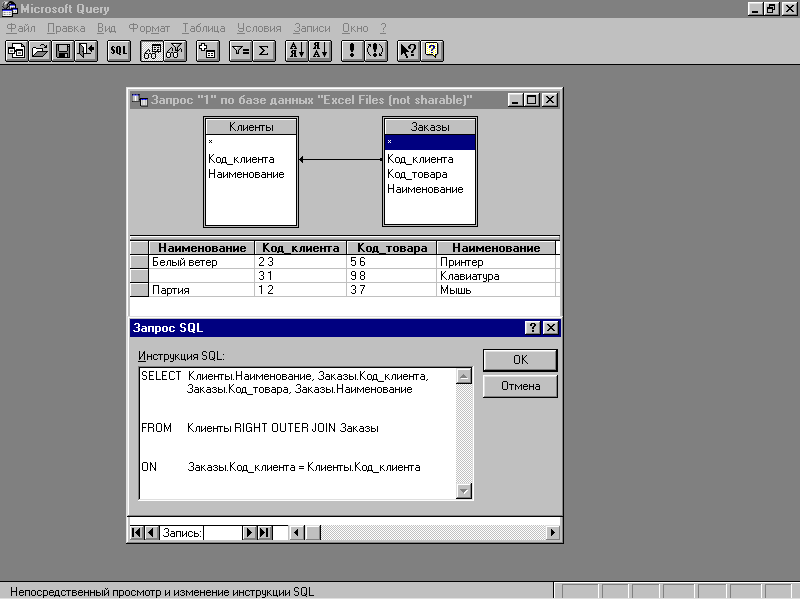Image resolution: width=800 pixels, height=600 pixels.
Task: Go to the next record
Action: (249, 533)
